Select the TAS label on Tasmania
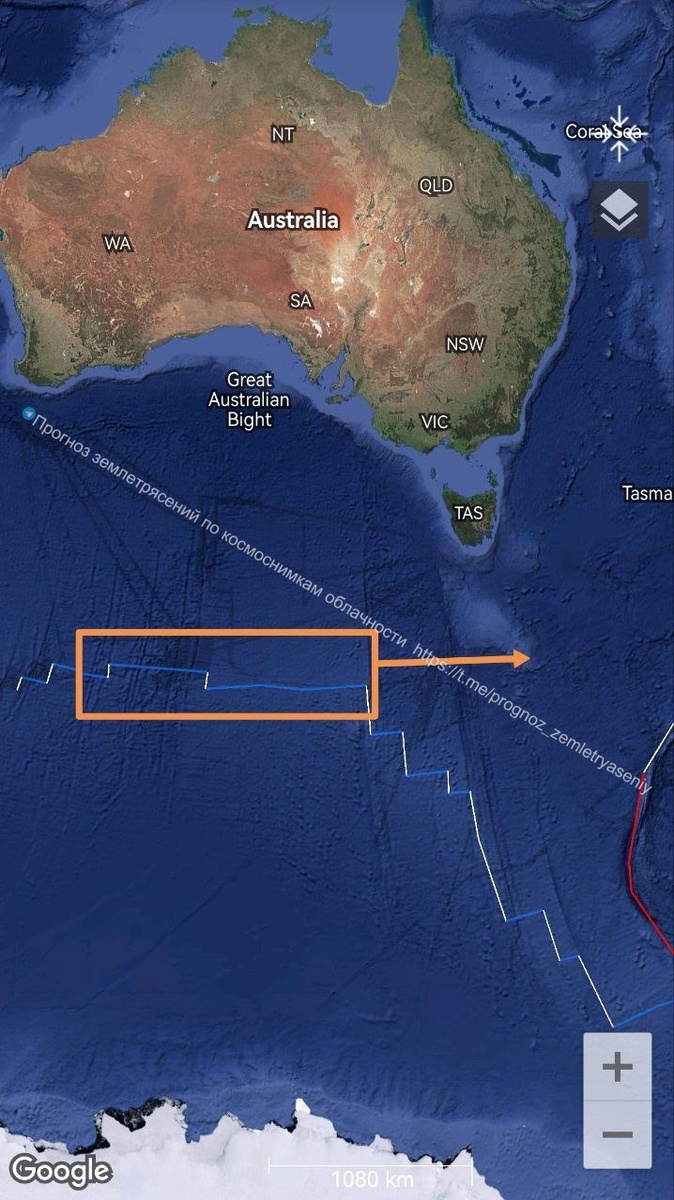The image size is (674, 1200). click(468, 513)
